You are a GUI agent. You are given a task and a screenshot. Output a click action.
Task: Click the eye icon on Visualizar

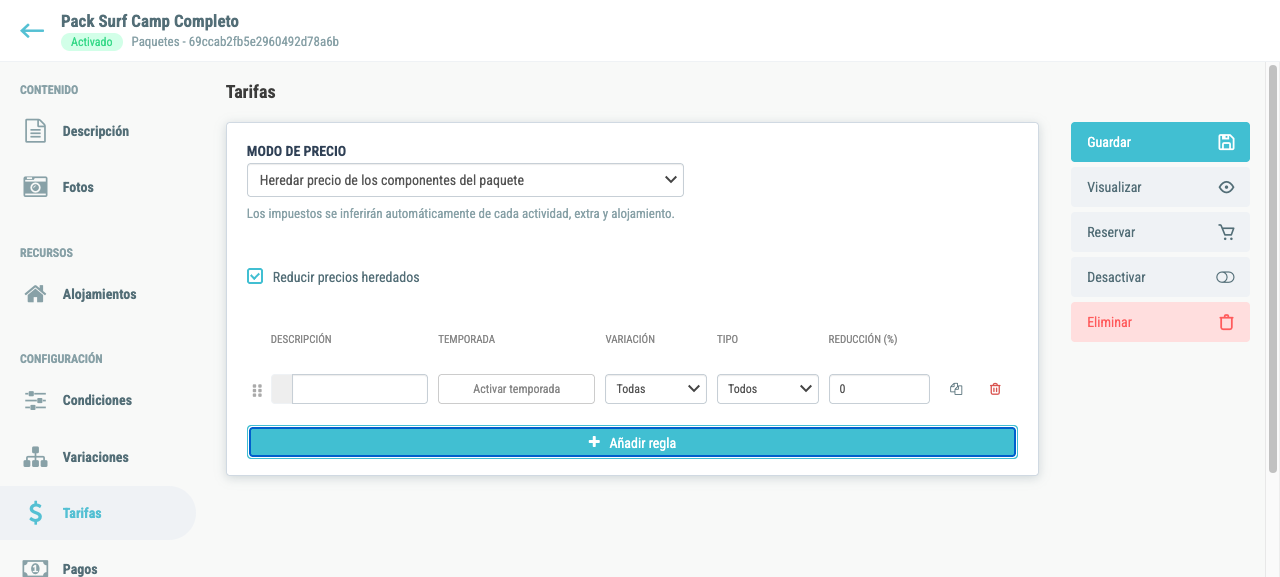point(1226,187)
